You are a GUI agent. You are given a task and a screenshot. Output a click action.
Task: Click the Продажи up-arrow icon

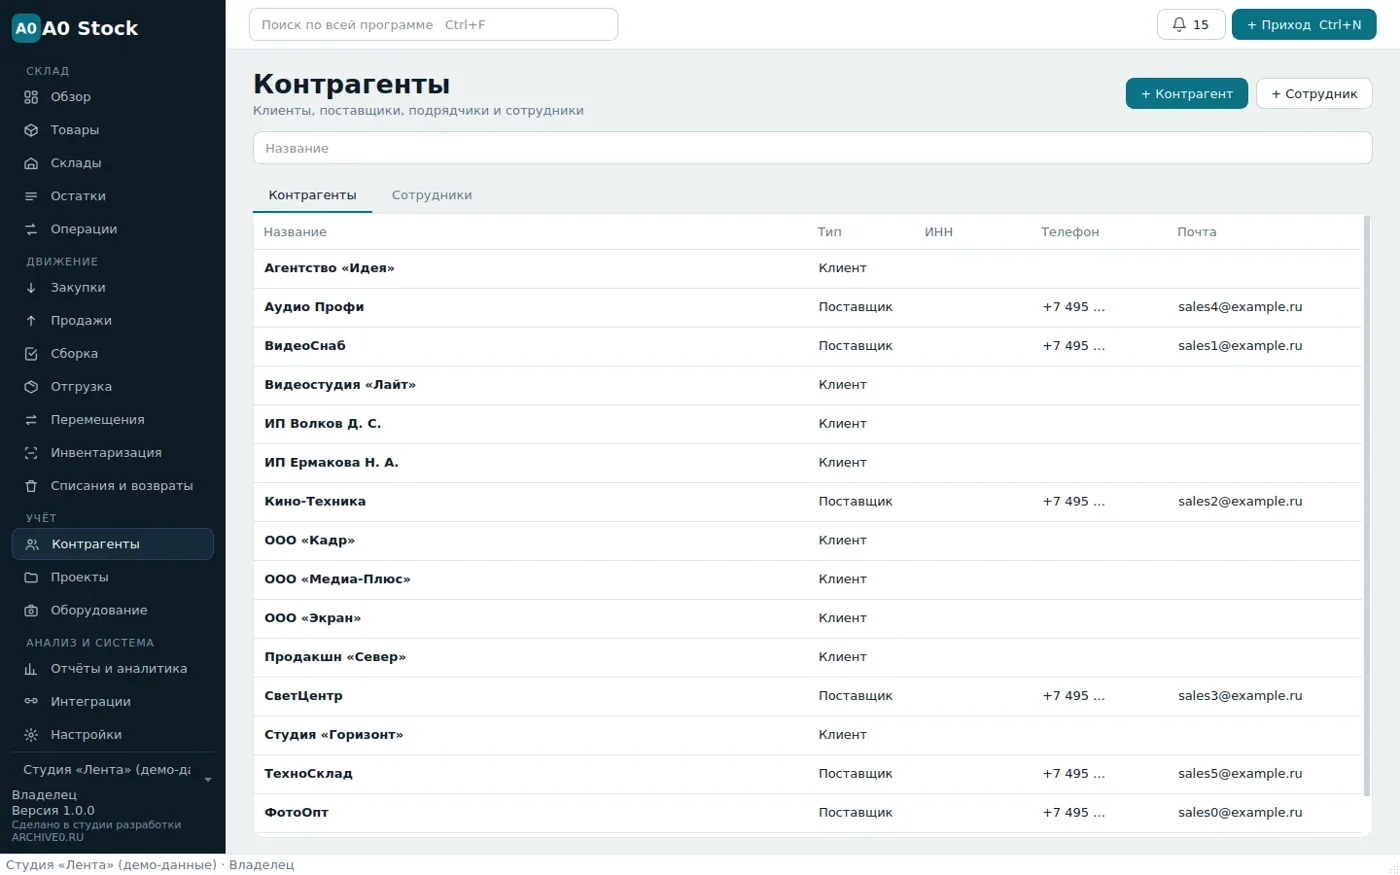31,320
